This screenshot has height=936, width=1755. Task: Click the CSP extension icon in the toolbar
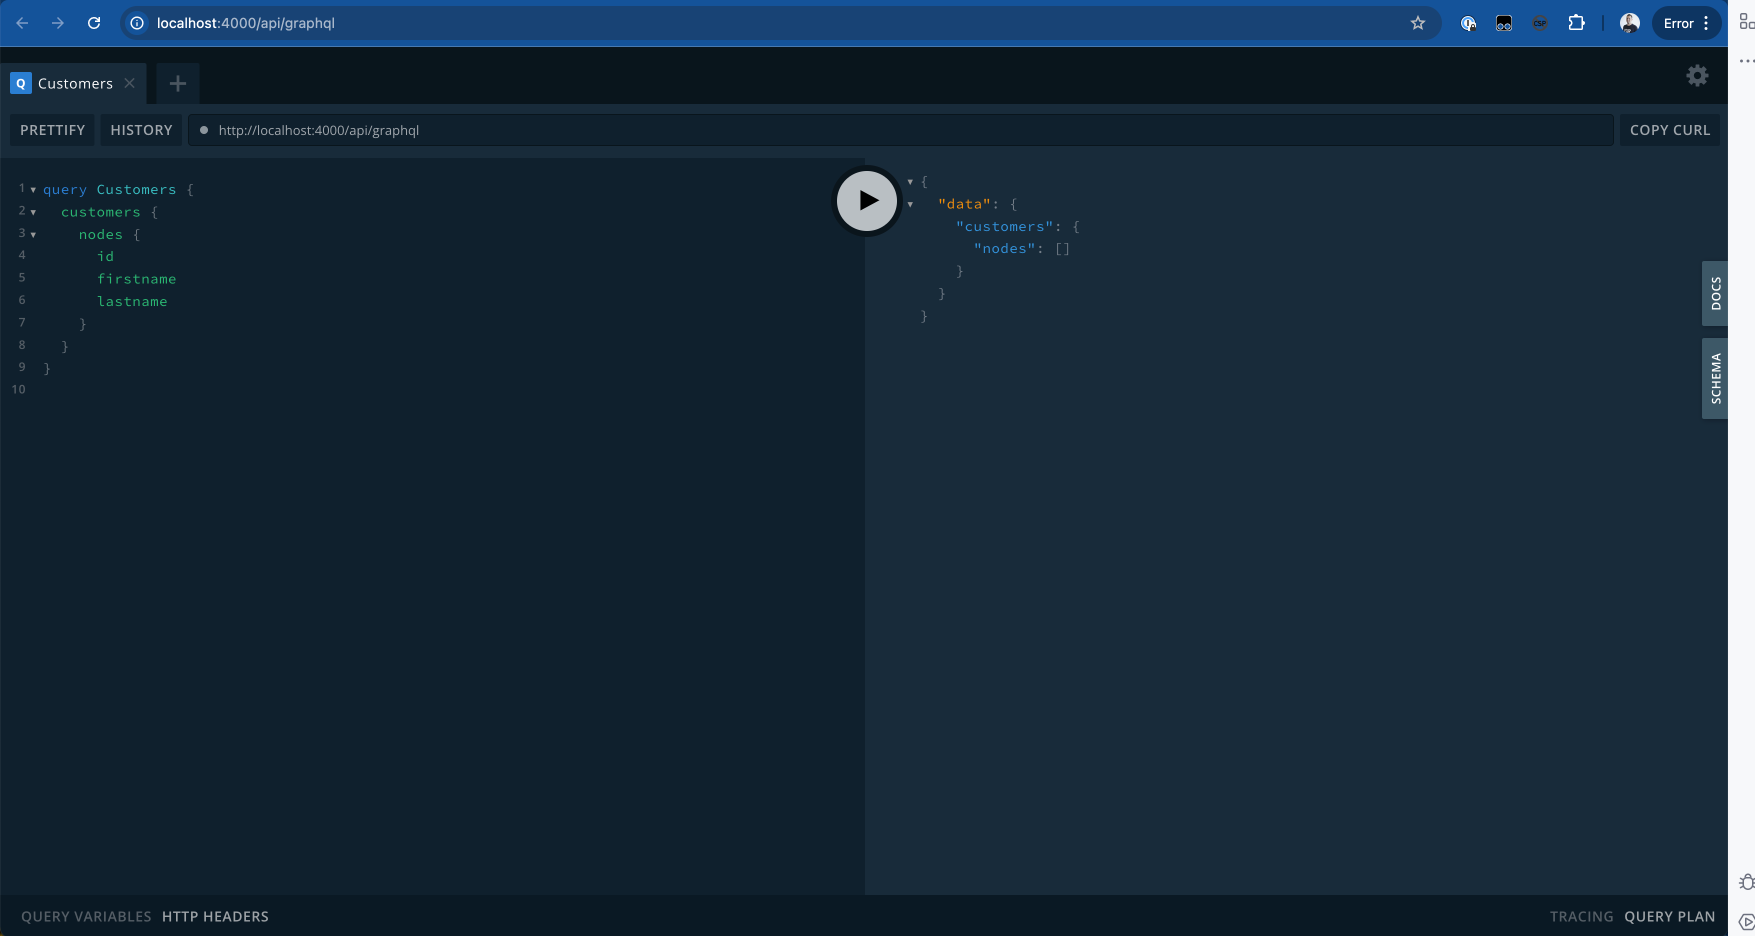1540,22
